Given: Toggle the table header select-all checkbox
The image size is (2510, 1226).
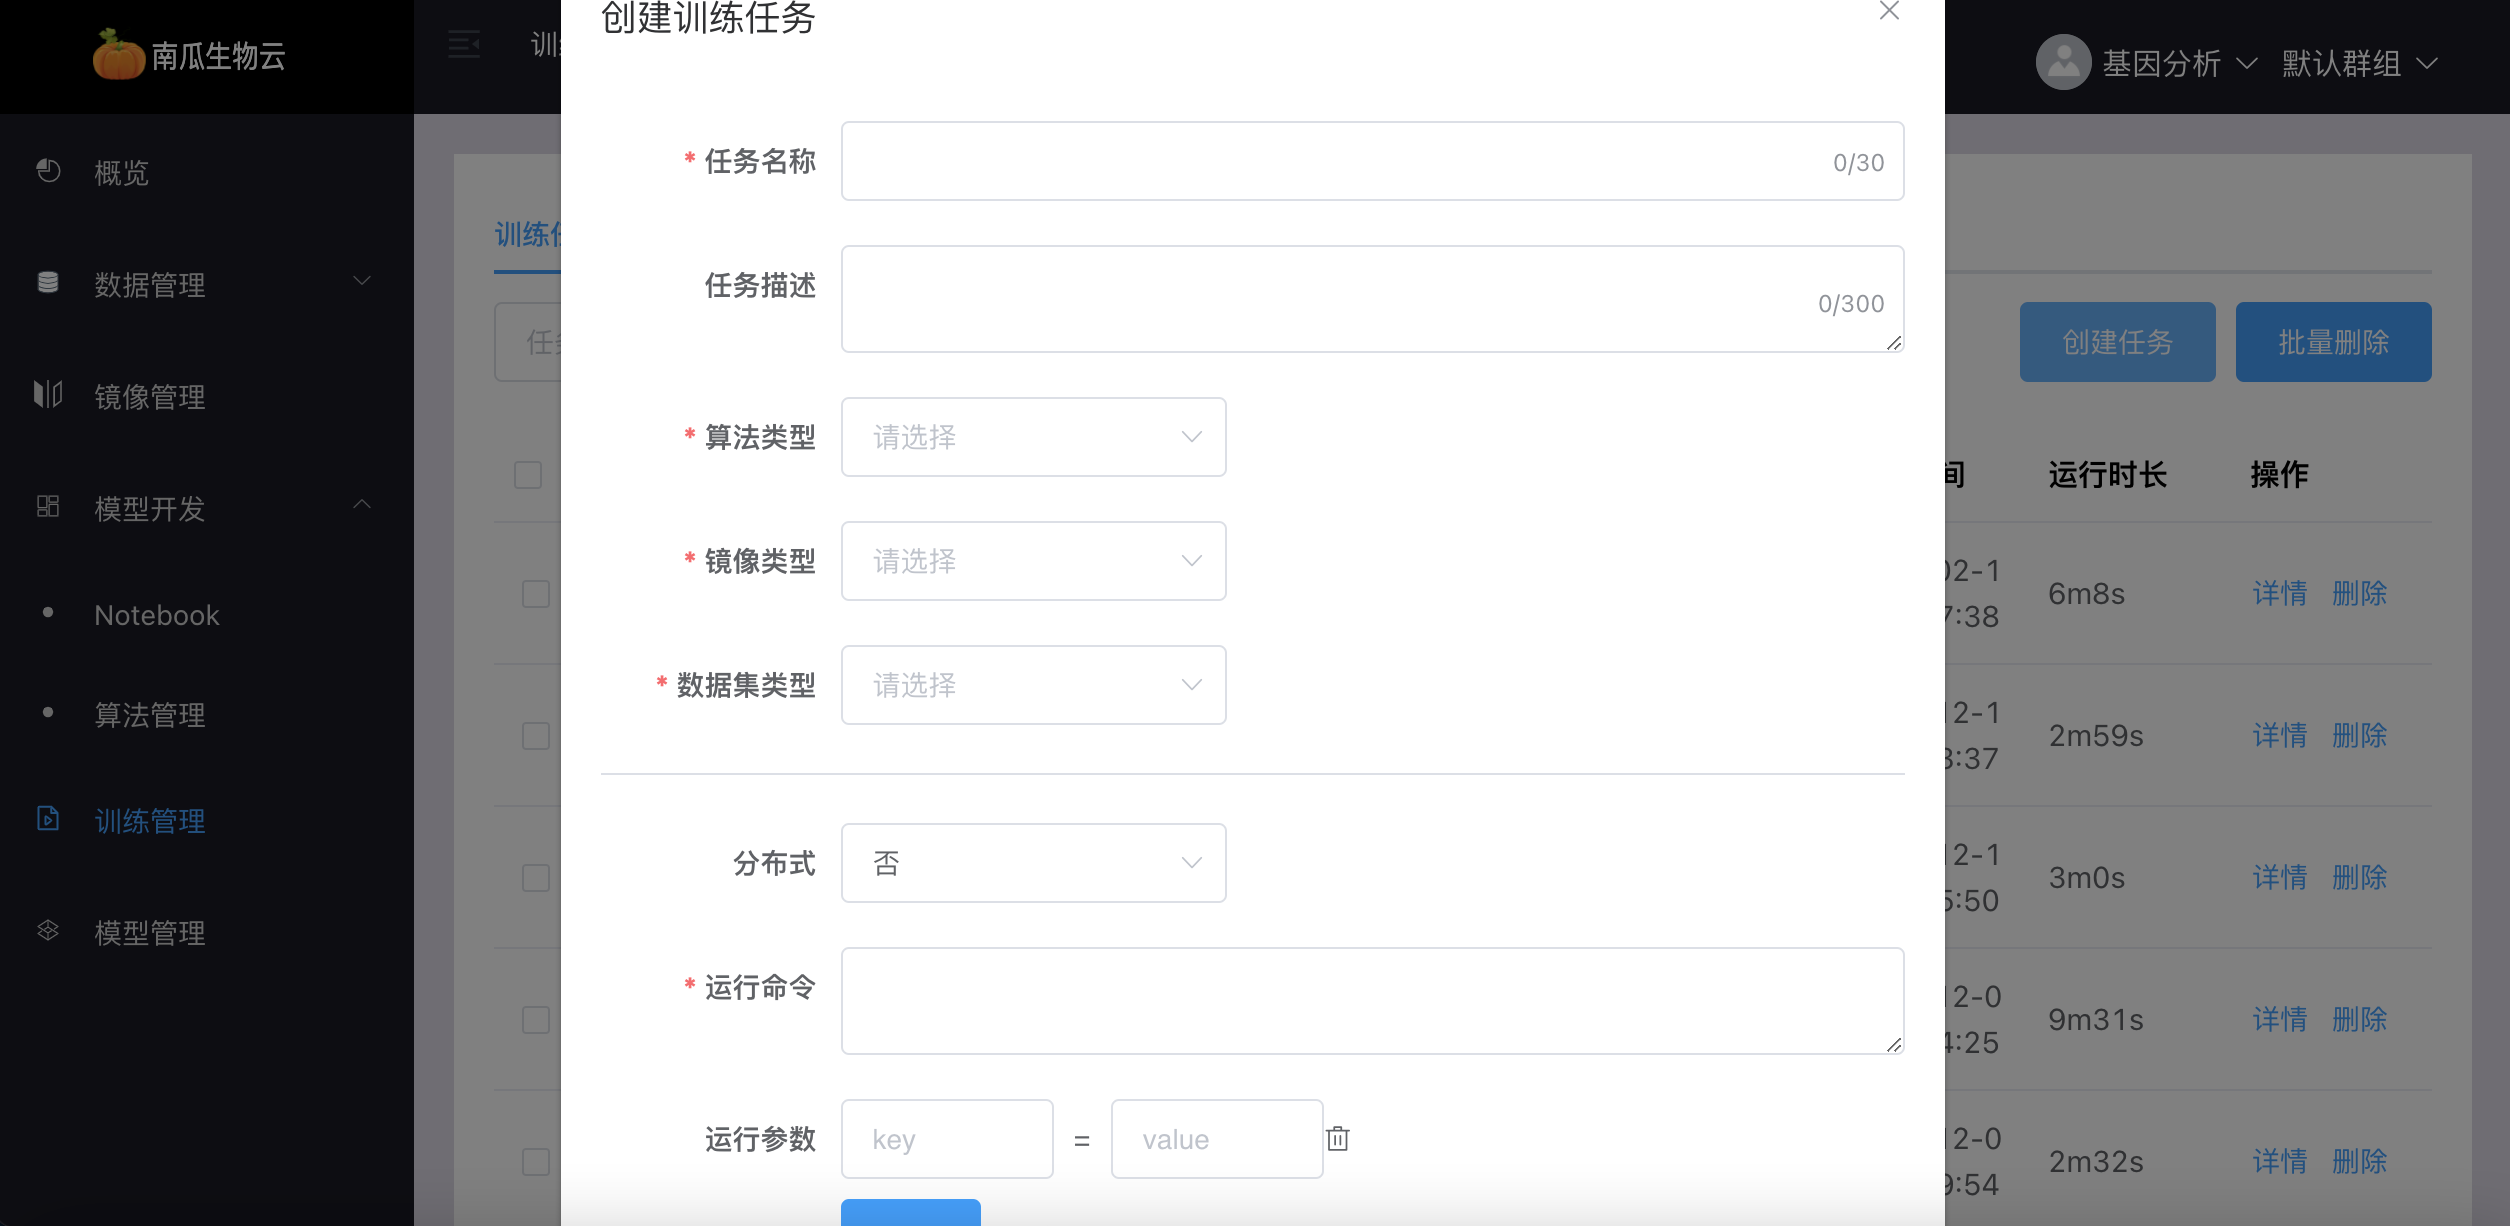Looking at the screenshot, I should 528,474.
